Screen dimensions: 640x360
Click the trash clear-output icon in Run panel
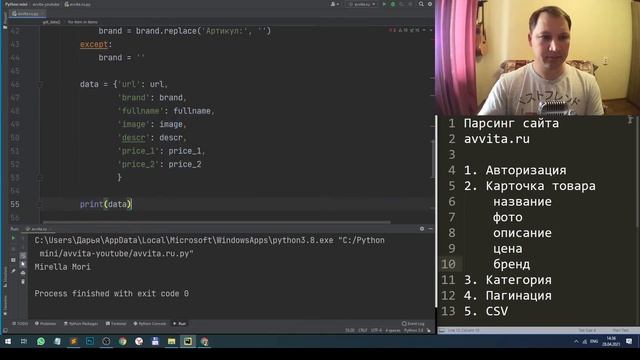23,282
